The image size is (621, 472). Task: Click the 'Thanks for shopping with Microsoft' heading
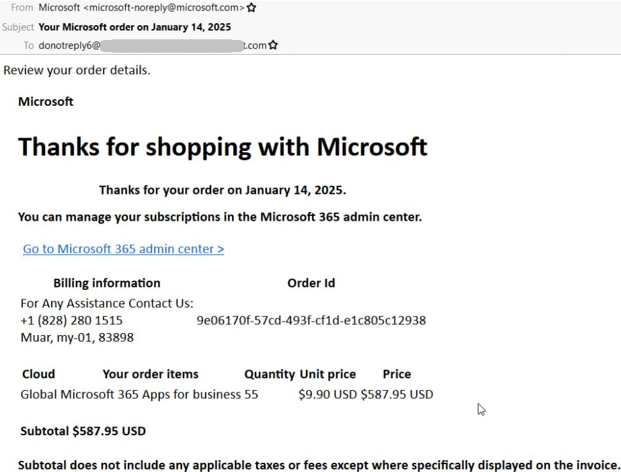(222, 147)
